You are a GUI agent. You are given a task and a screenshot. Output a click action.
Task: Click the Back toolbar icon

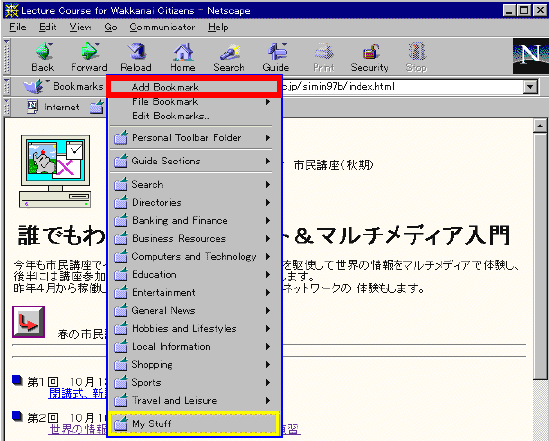point(43,57)
